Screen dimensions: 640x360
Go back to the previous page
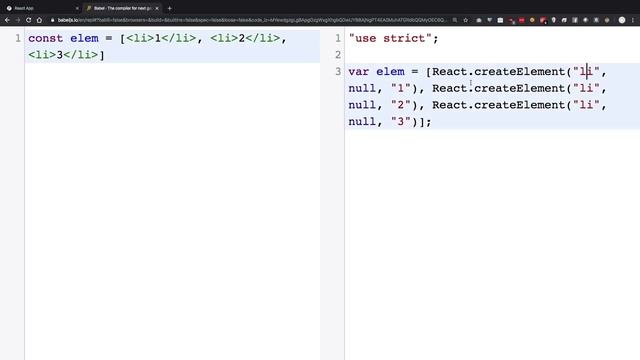7,20
